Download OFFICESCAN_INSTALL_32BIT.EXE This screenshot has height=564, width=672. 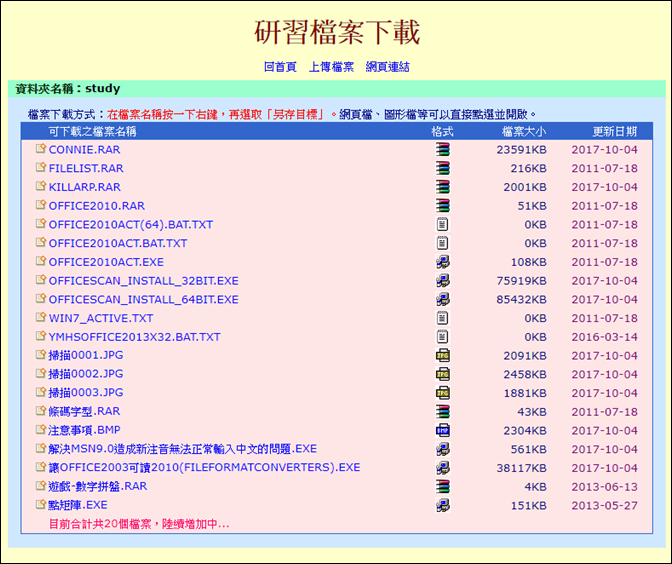click(143, 281)
